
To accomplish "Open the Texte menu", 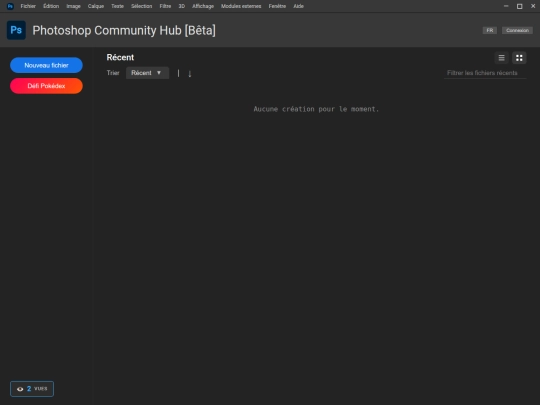I will pos(117,6).
